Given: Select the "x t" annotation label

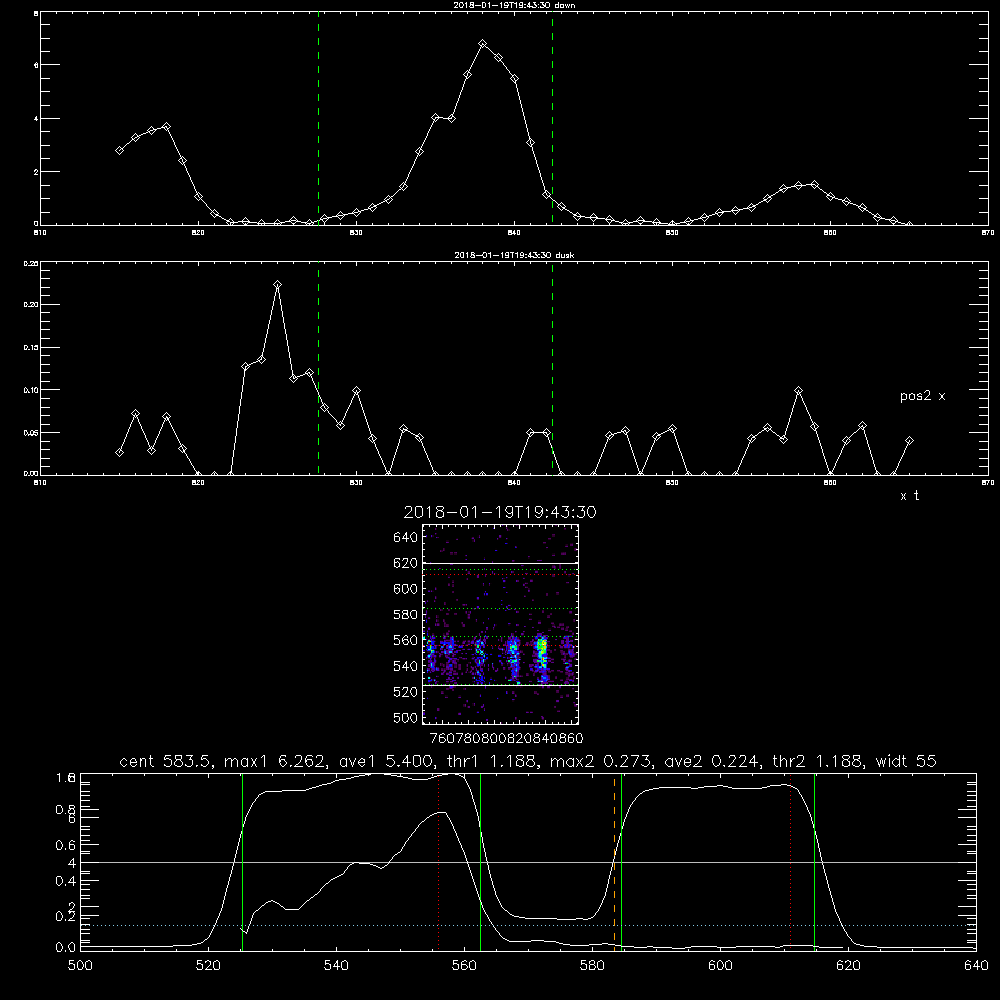Looking at the screenshot, I should [x=909, y=496].
